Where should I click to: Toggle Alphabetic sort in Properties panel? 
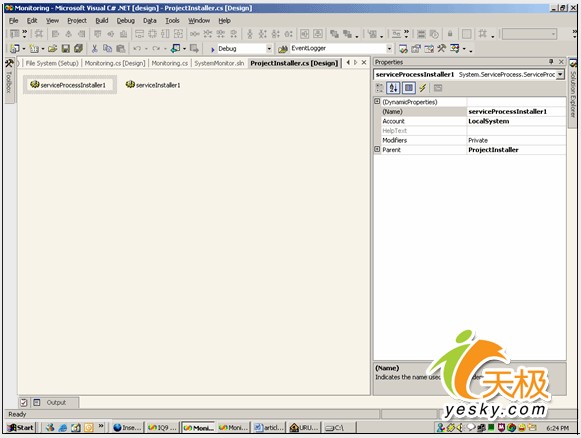click(x=394, y=88)
